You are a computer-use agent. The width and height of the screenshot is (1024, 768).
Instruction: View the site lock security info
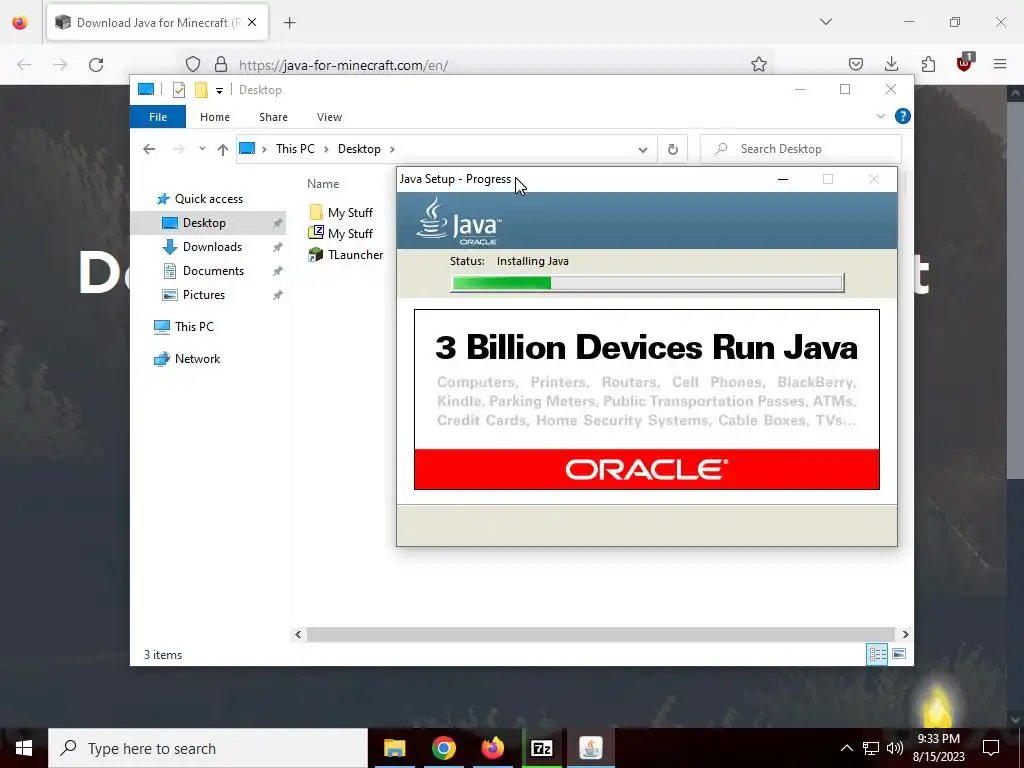[221, 64]
